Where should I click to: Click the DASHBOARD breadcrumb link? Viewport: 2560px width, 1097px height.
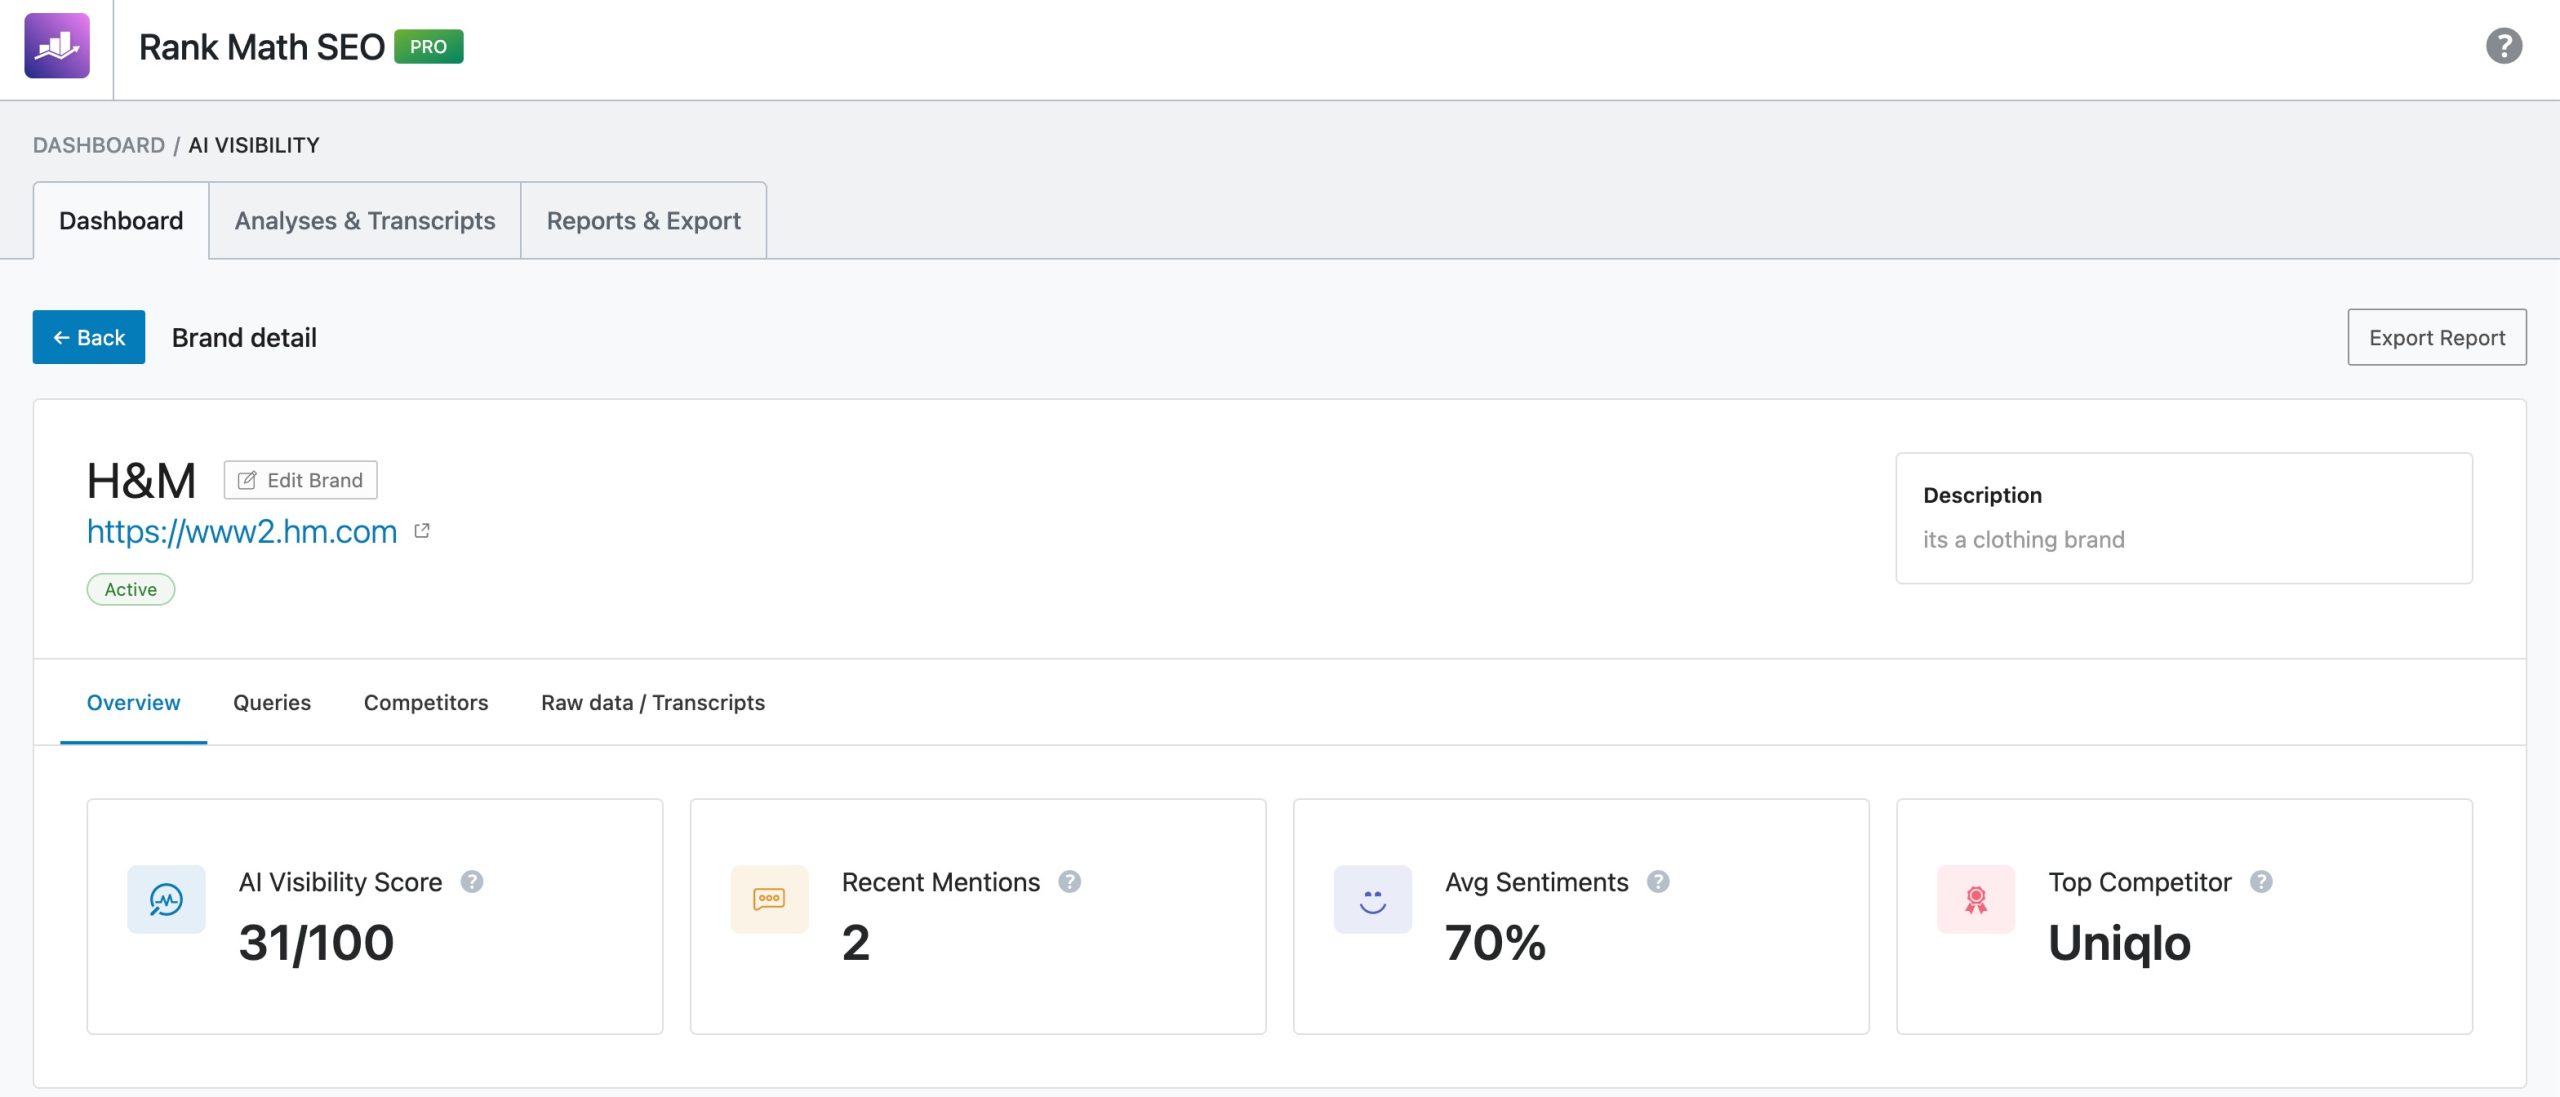tap(99, 145)
